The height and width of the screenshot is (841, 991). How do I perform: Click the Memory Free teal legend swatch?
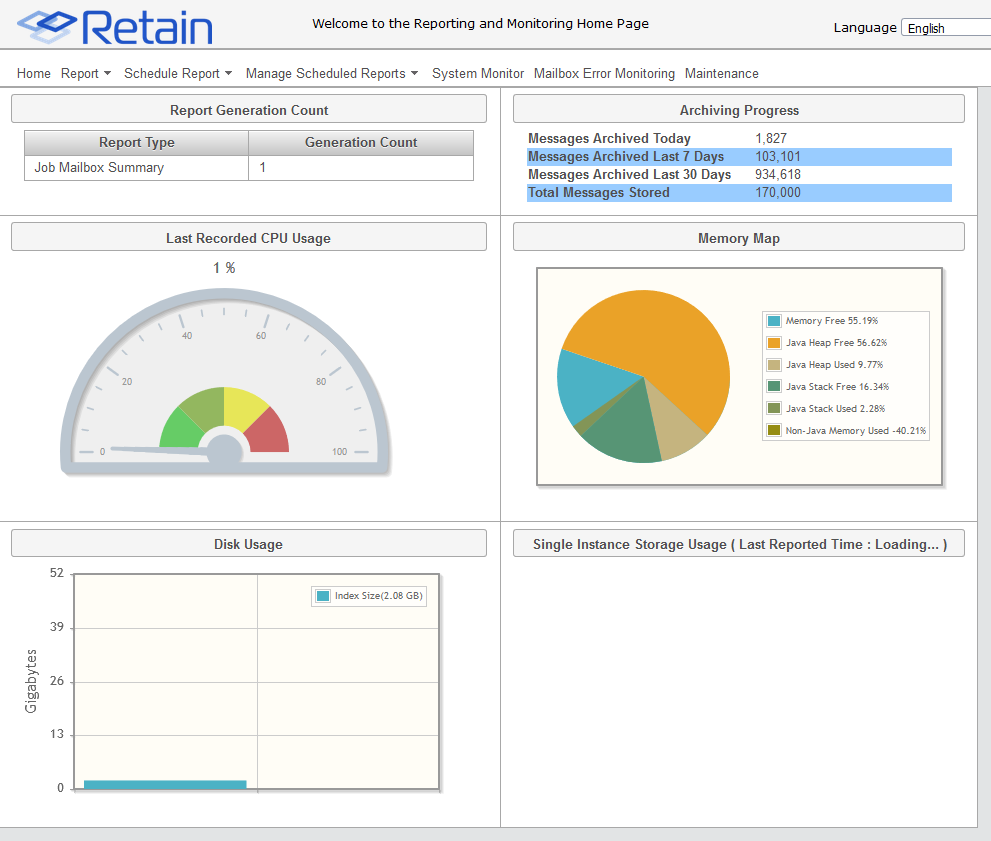pos(774,321)
